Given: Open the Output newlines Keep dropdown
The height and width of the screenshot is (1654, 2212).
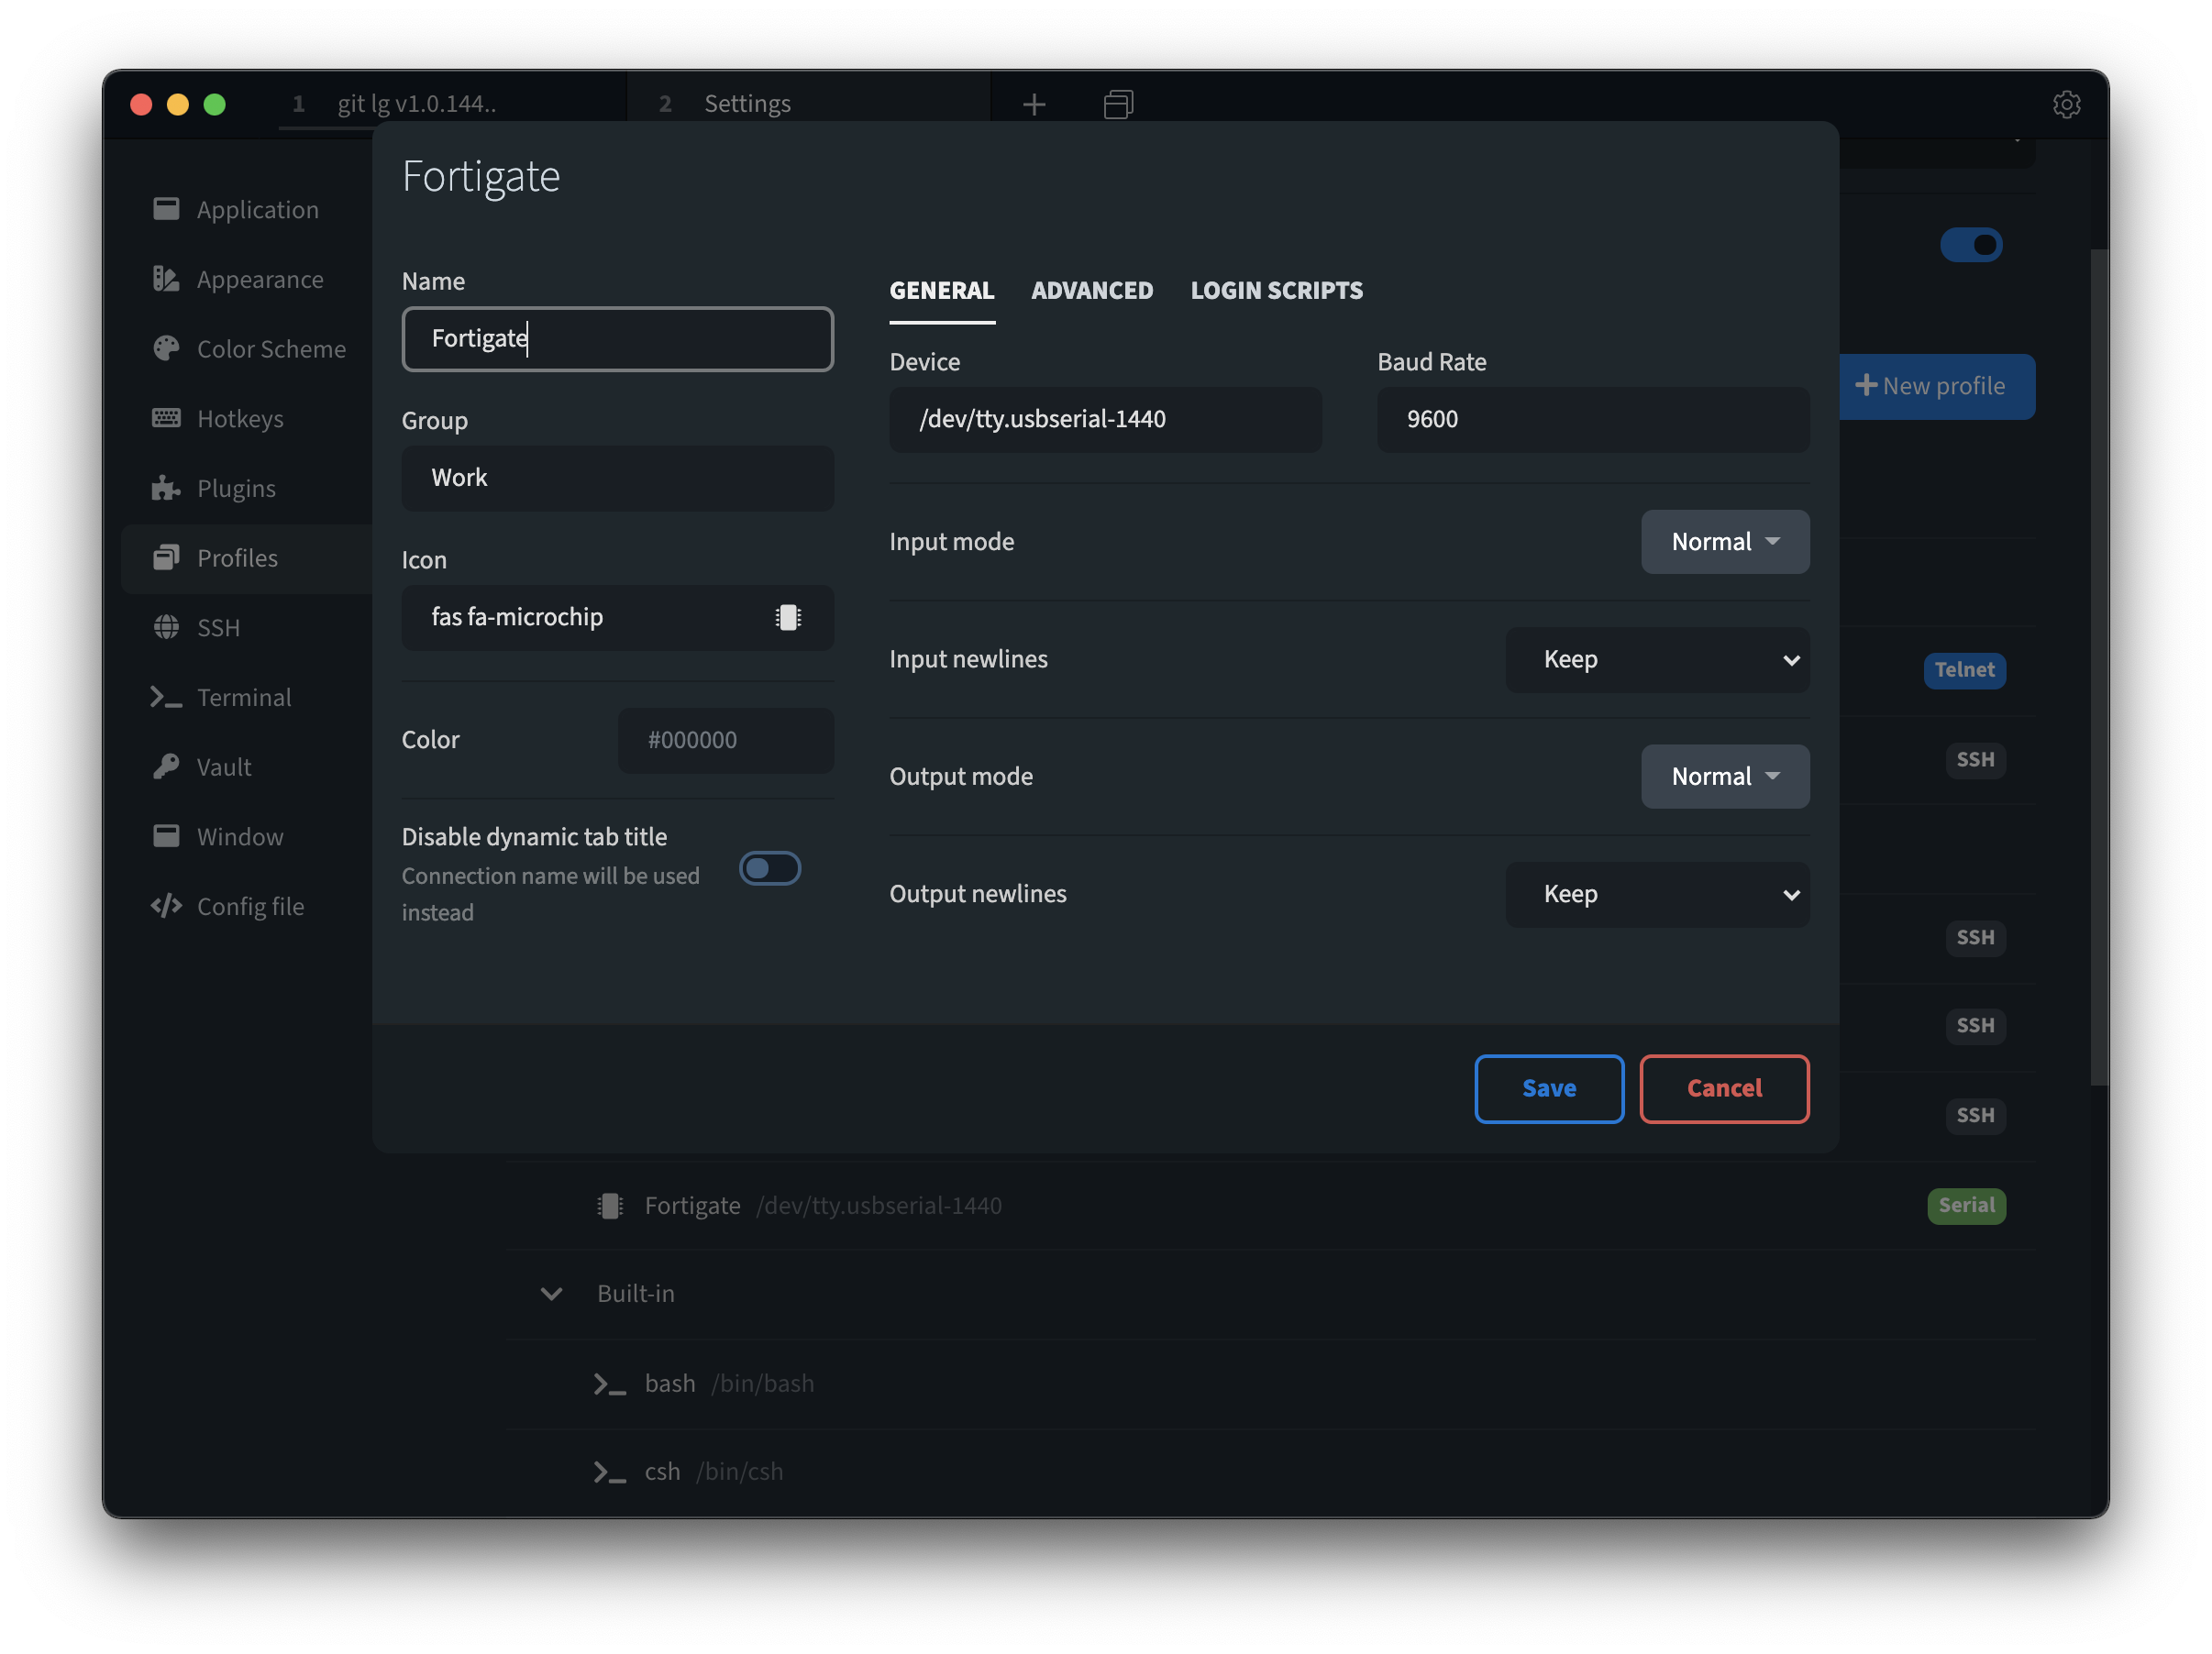Looking at the screenshot, I should 1657,894.
